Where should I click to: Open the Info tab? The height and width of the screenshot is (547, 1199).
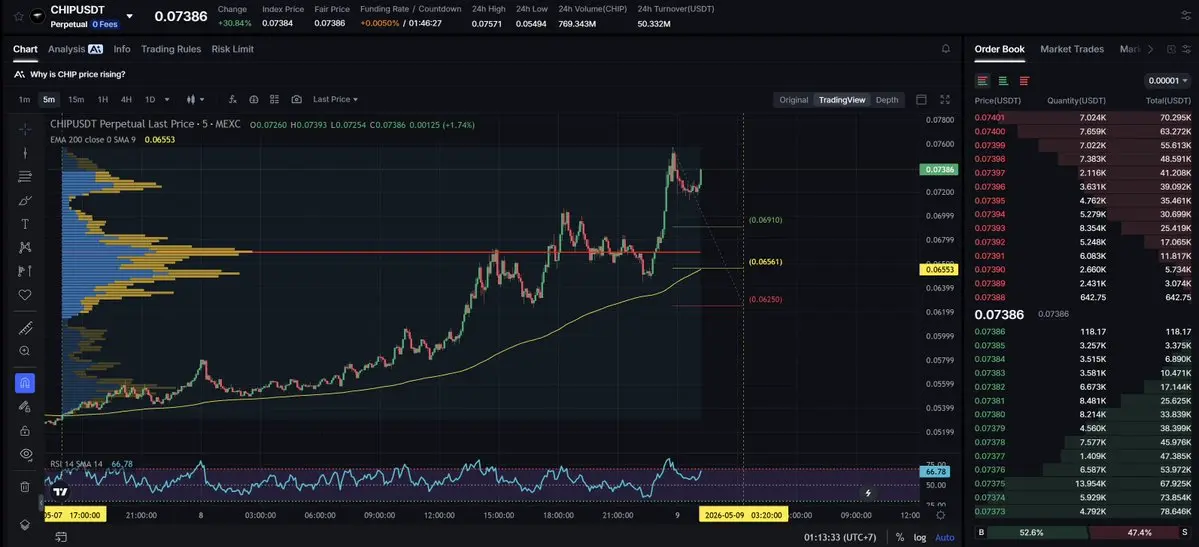point(122,49)
